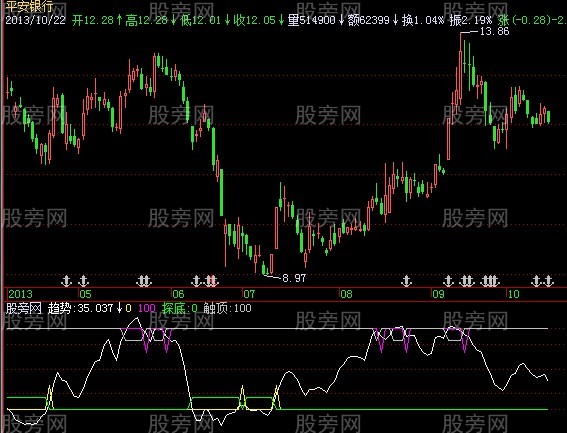The height and width of the screenshot is (433, 567).
Task: Click the open price 开12.28
Action: point(93,20)
